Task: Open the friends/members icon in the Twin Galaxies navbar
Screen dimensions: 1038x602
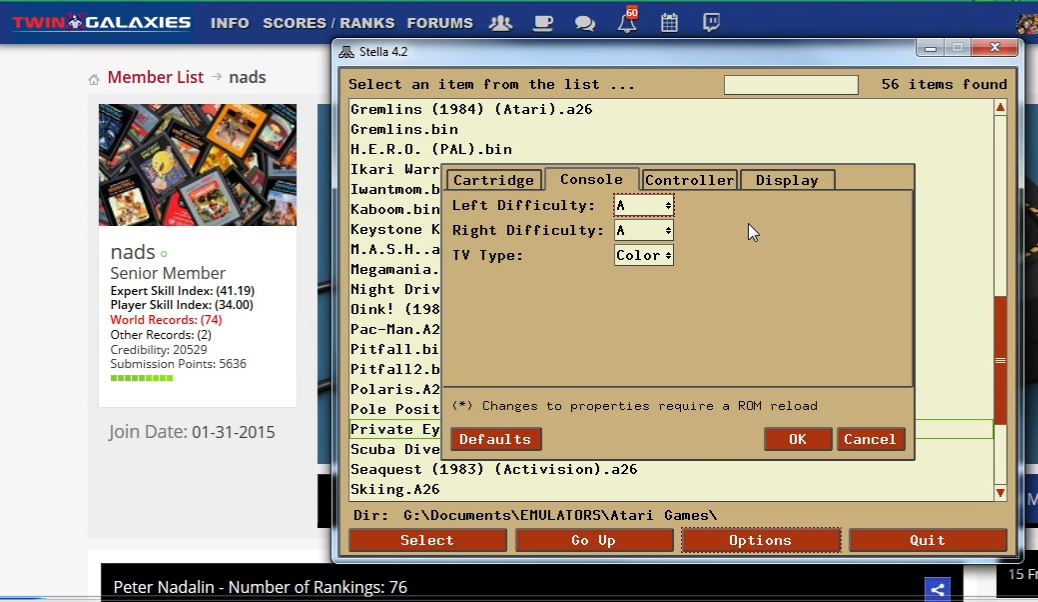Action: tap(500, 23)
